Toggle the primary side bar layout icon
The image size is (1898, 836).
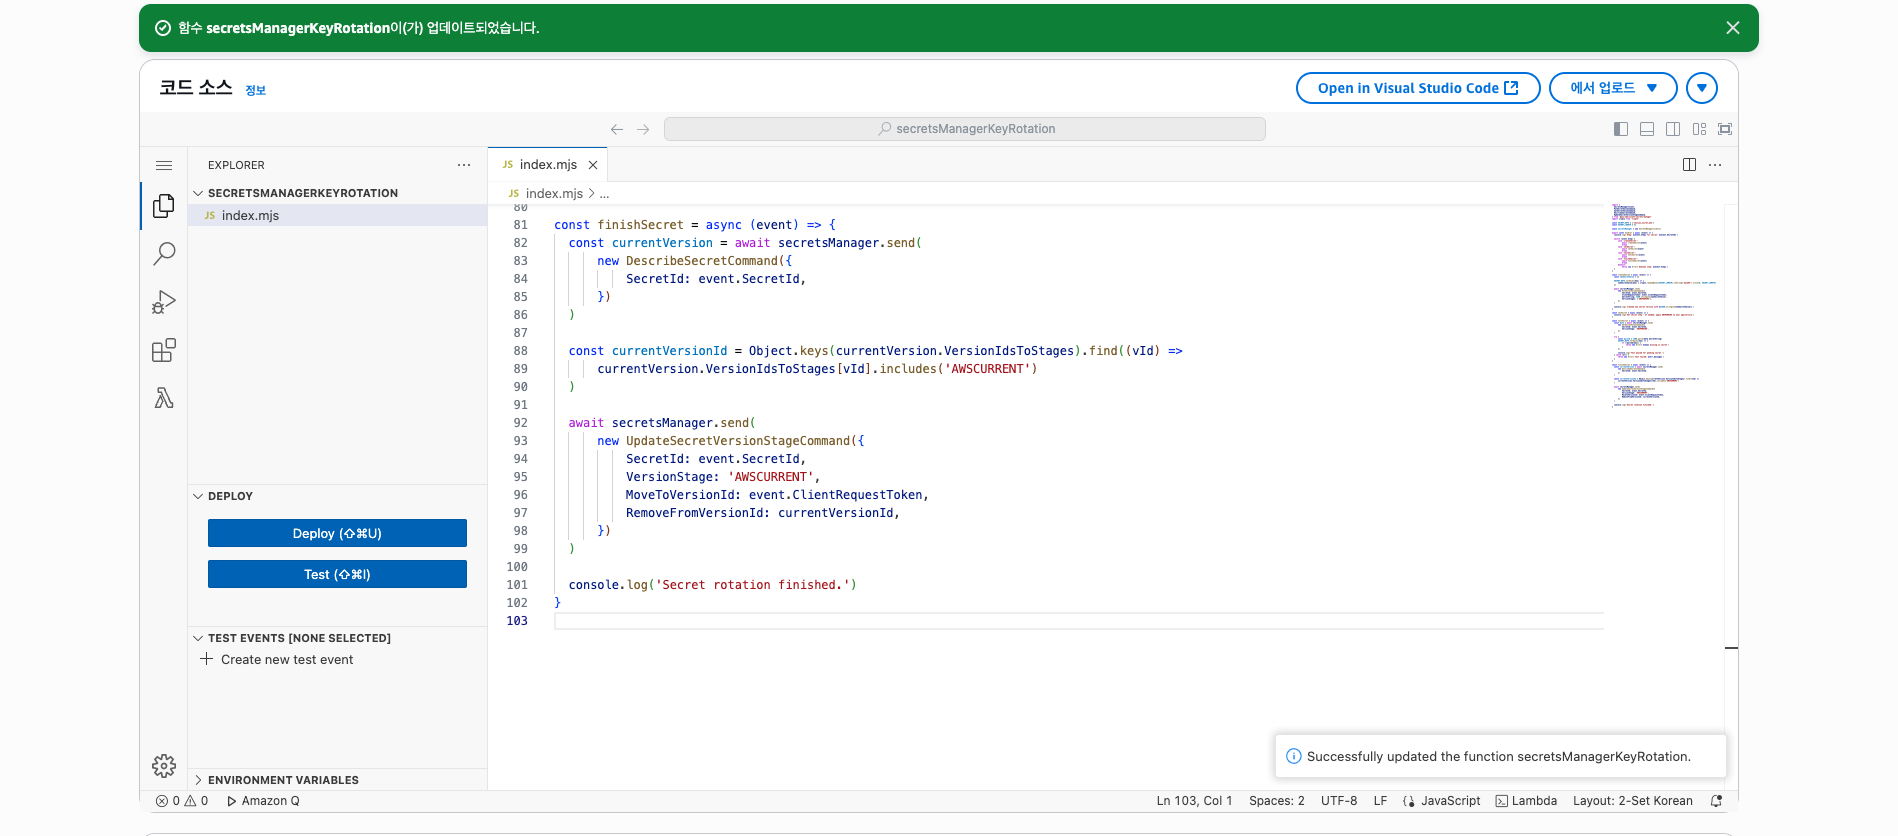pos(1621,129)
